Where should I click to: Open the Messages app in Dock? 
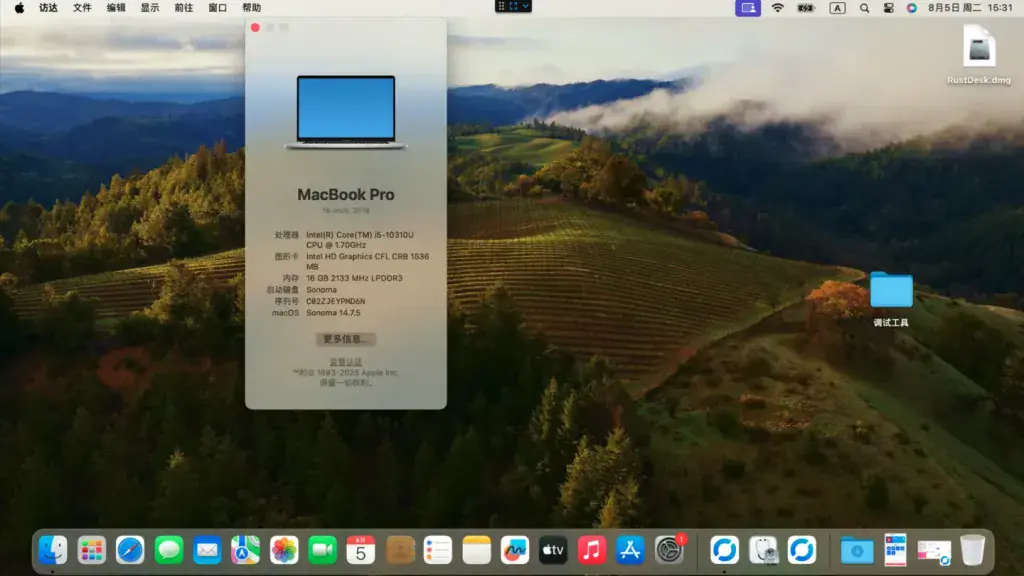coord(168,551)
